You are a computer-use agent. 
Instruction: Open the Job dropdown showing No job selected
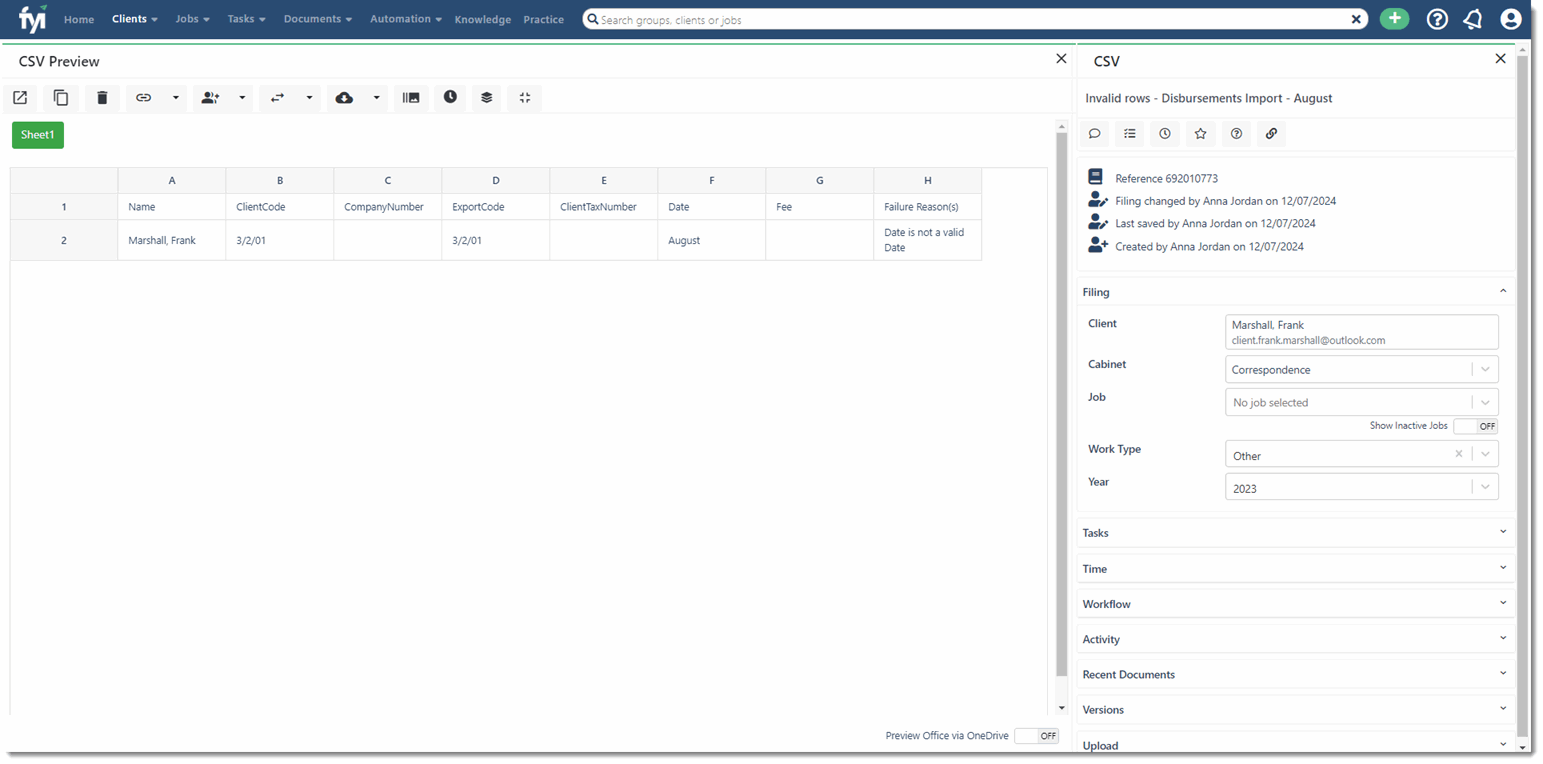(1362, 402)
